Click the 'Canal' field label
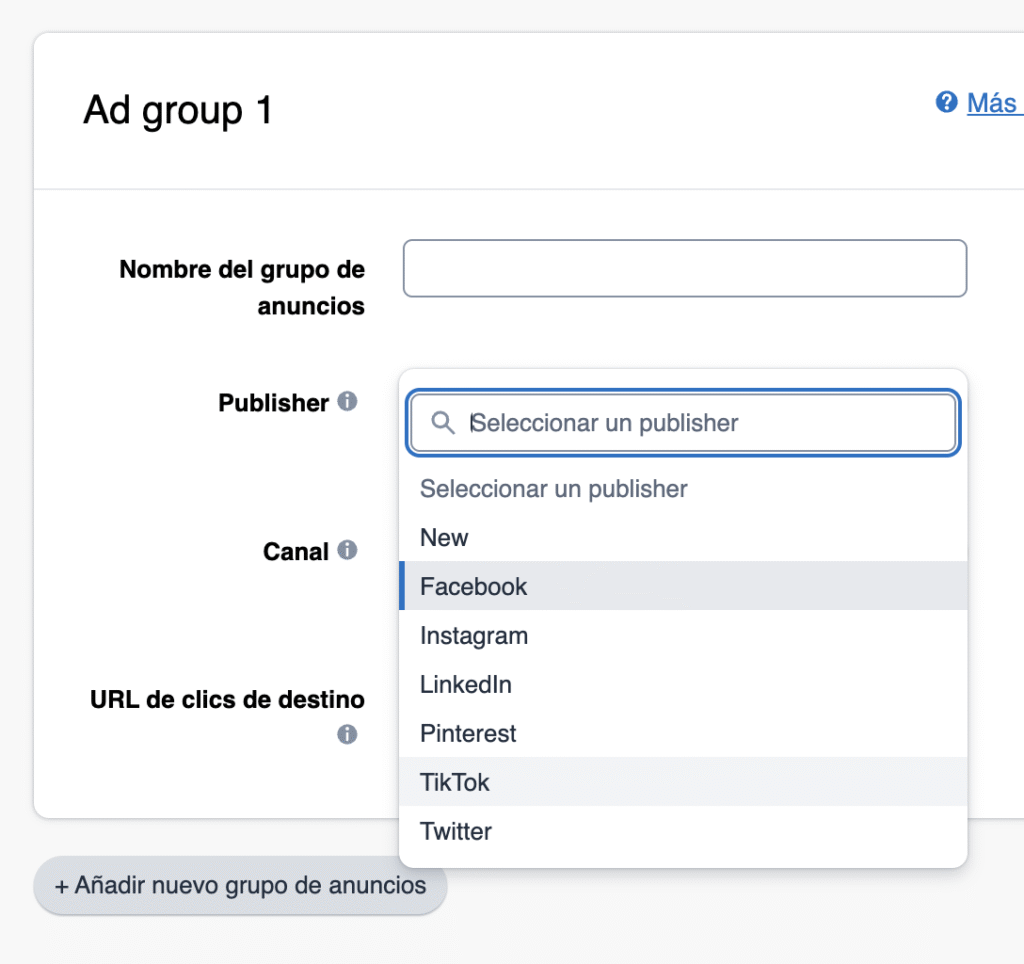1024x964 pixels. pyautogui.click(x=295, y=552)
